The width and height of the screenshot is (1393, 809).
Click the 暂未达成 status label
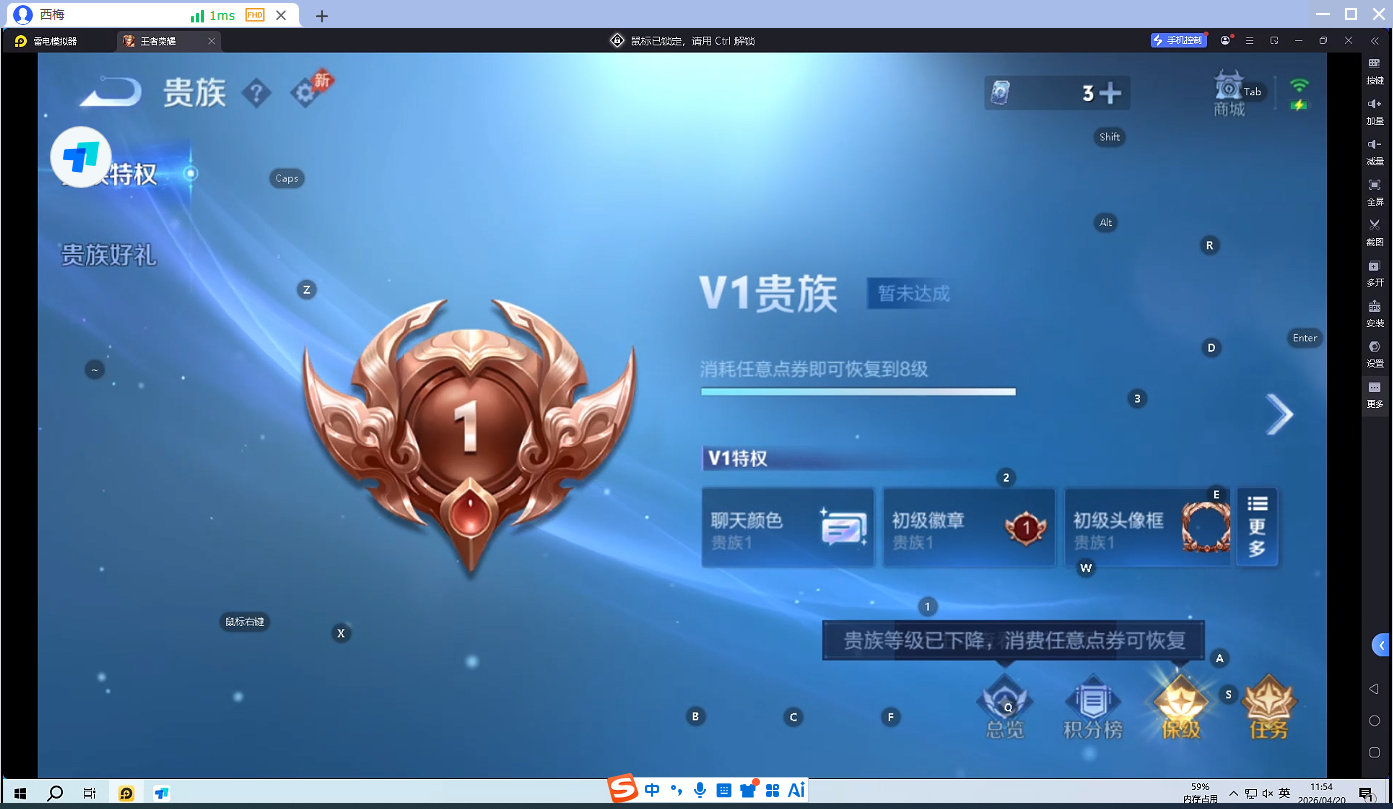tap(914, 294)
